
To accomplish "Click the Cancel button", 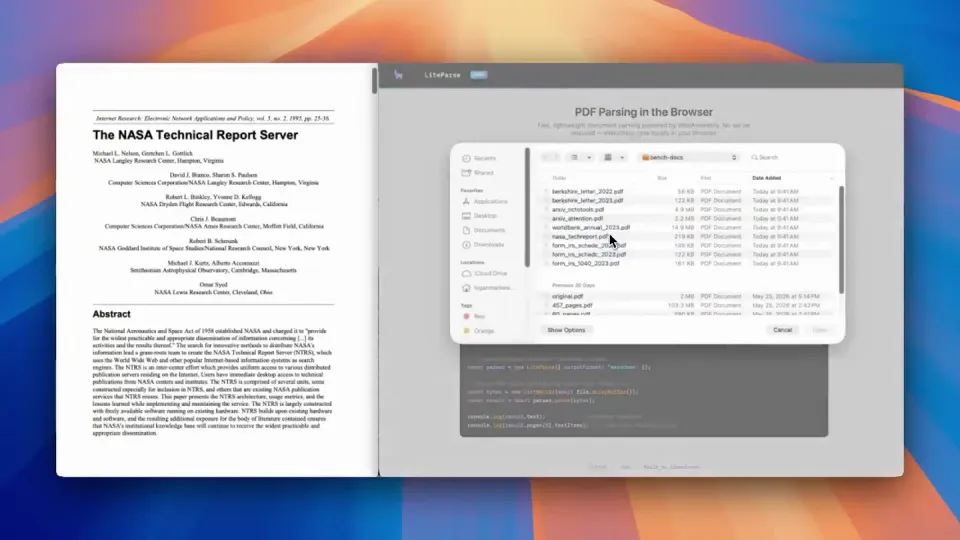I will coord(782,330).
